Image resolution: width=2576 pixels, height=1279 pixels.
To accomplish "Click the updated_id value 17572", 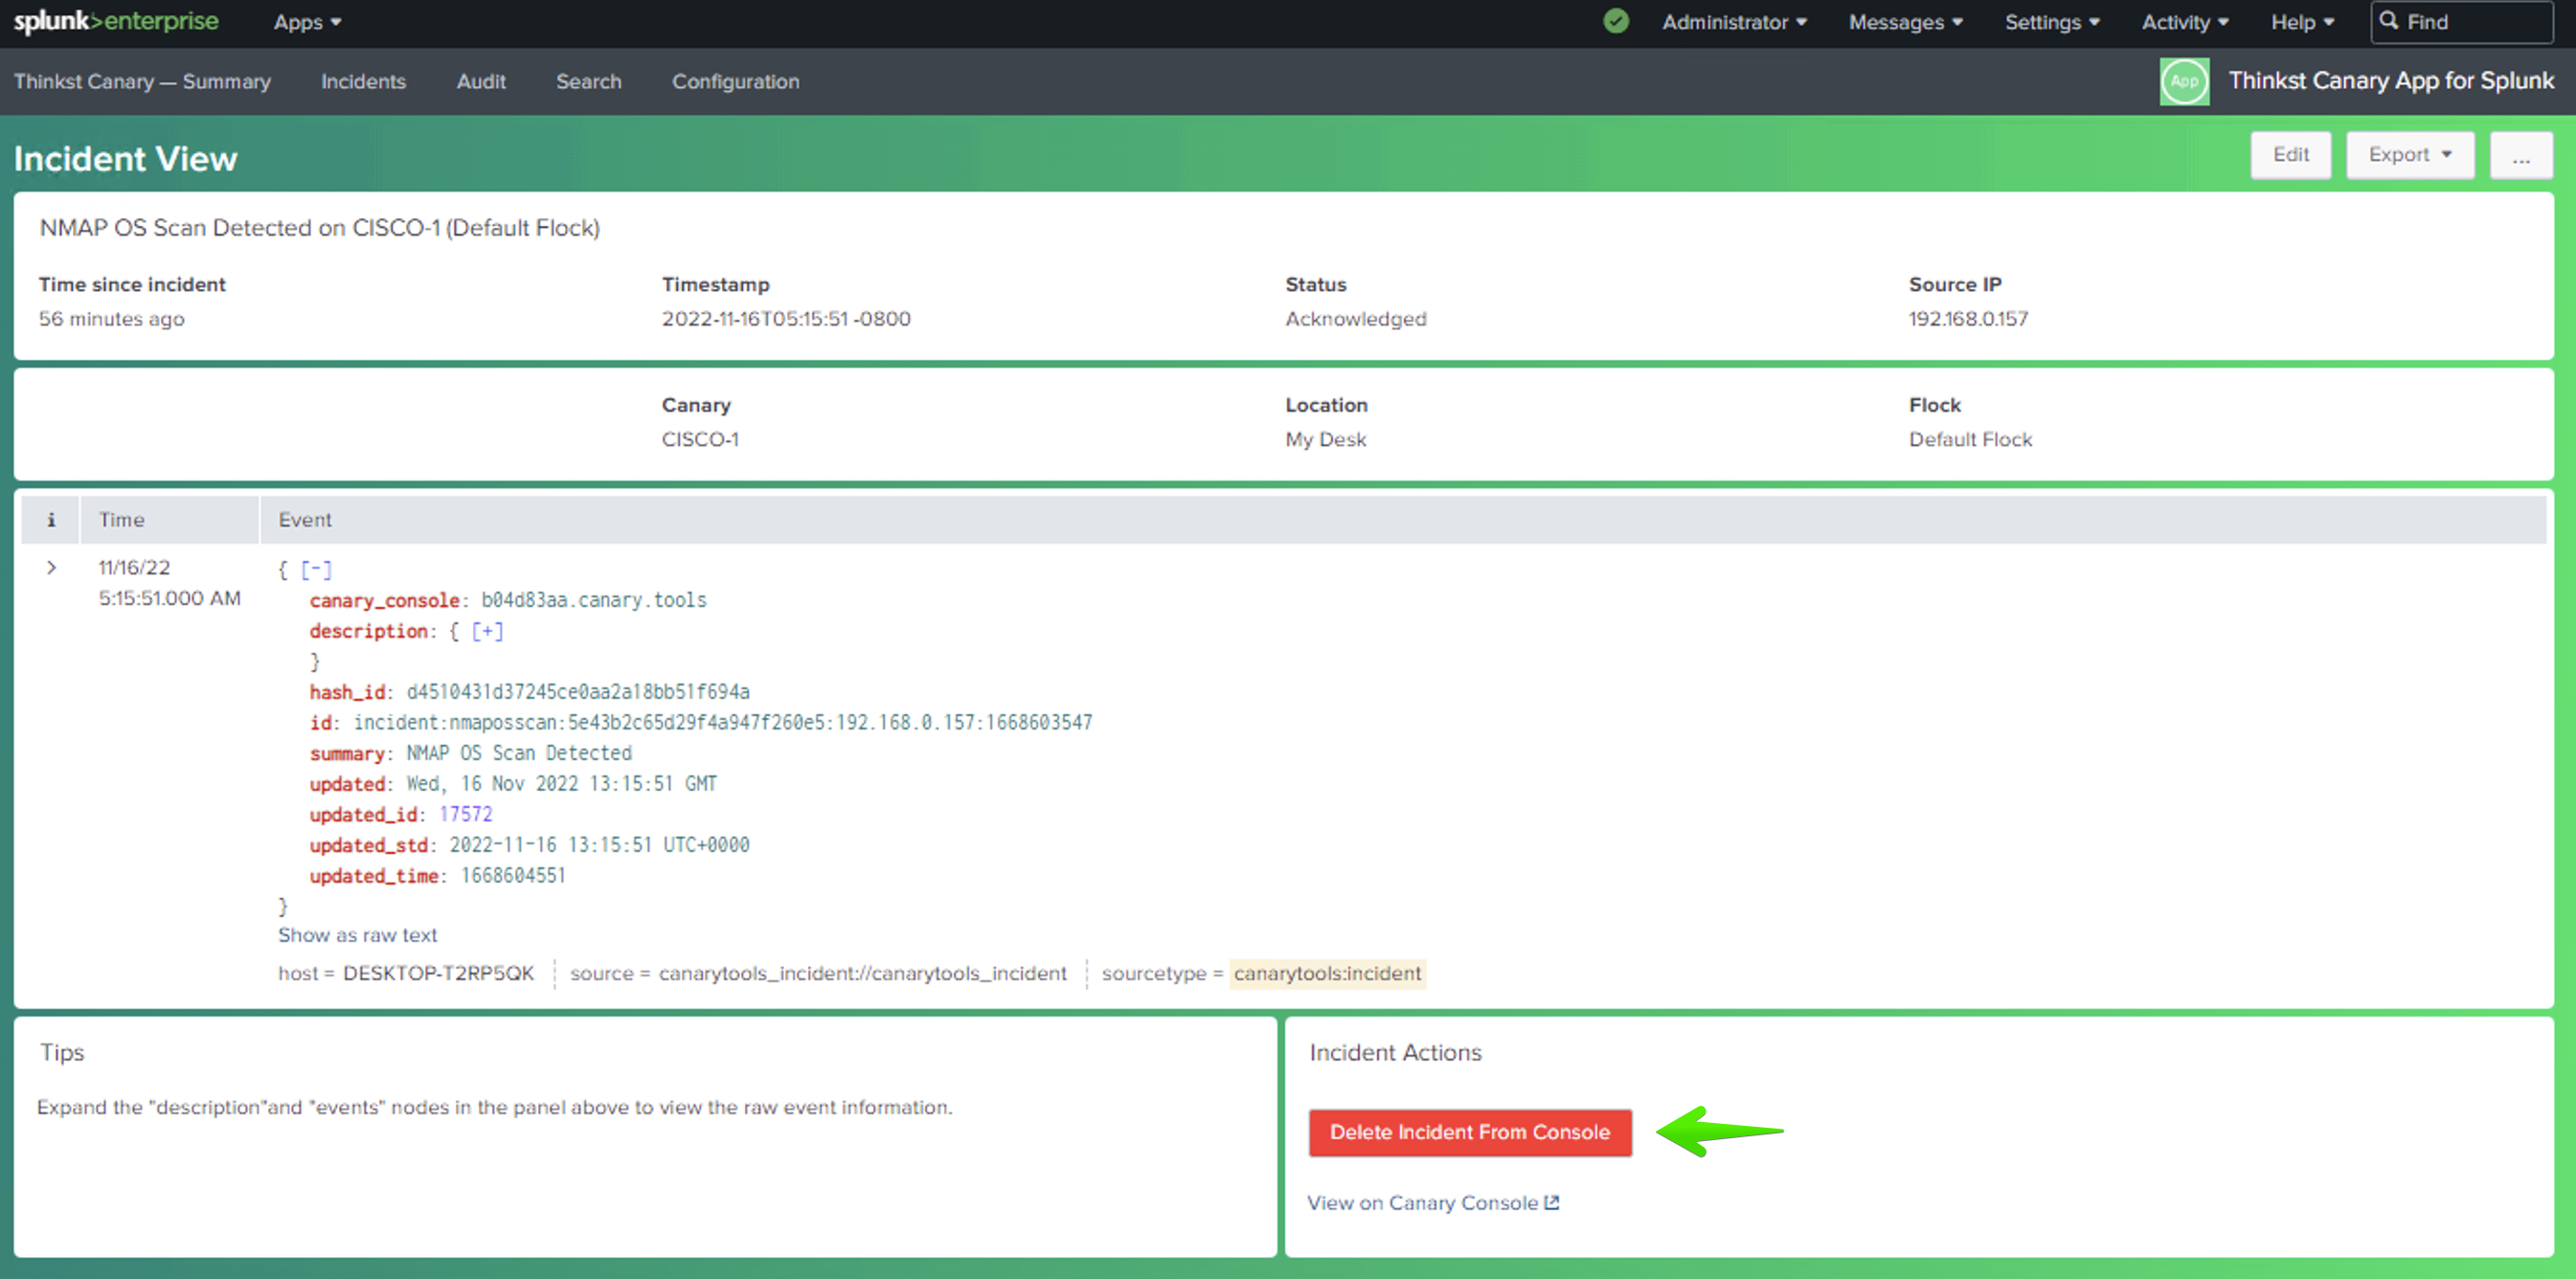I will point(465,814).
